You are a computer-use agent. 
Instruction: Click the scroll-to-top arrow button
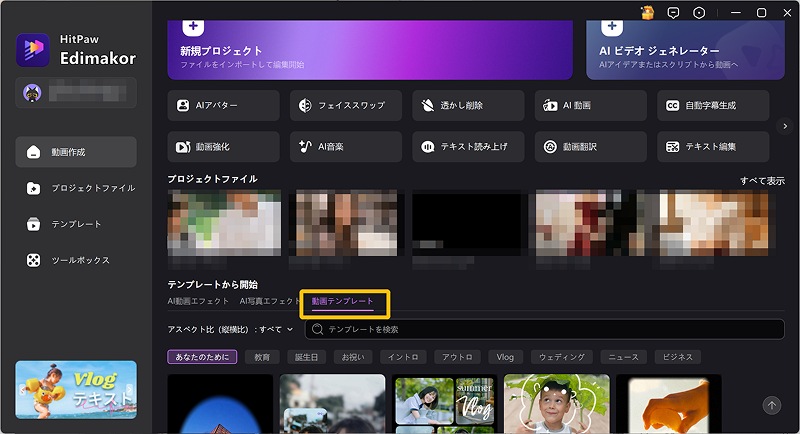pos(771,405)
